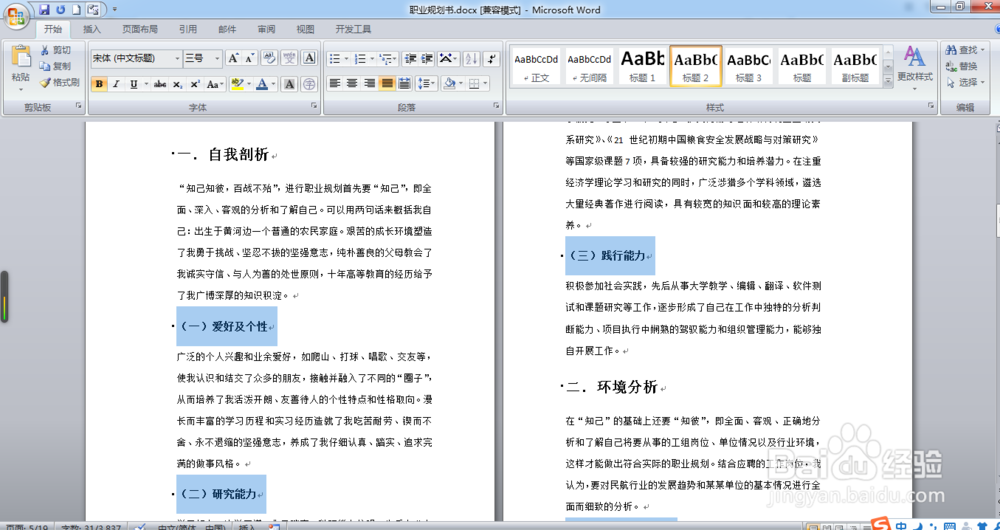The image size is (1000, 530).
Task: Activate the 格式刷 format painter
Action: (x=59, y=82)
